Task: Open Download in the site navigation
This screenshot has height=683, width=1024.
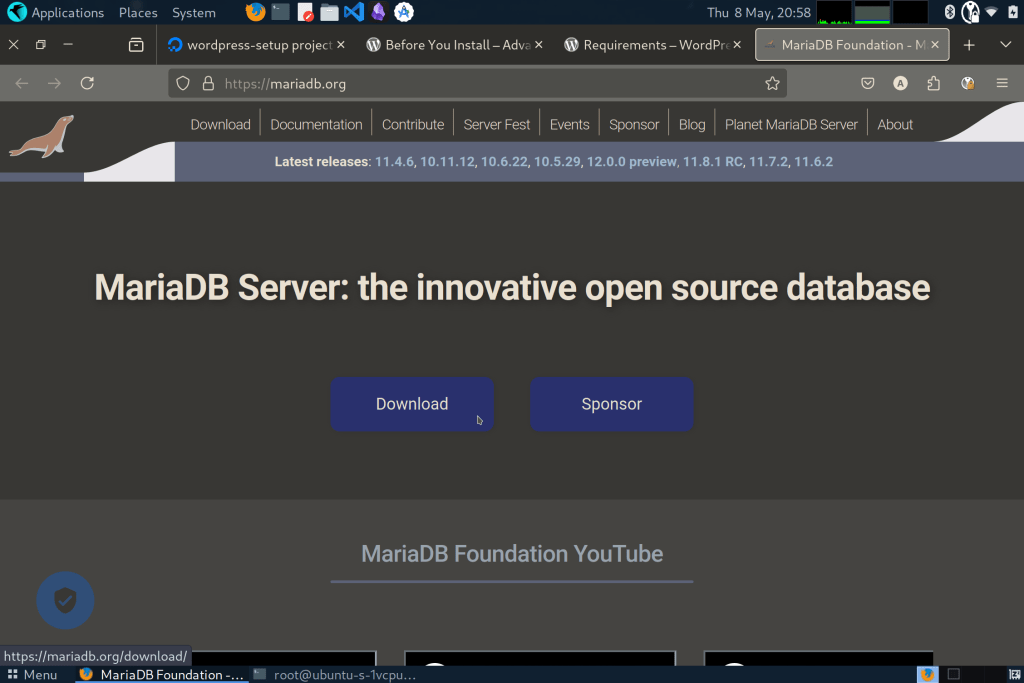Action: [x=220, y=124]
